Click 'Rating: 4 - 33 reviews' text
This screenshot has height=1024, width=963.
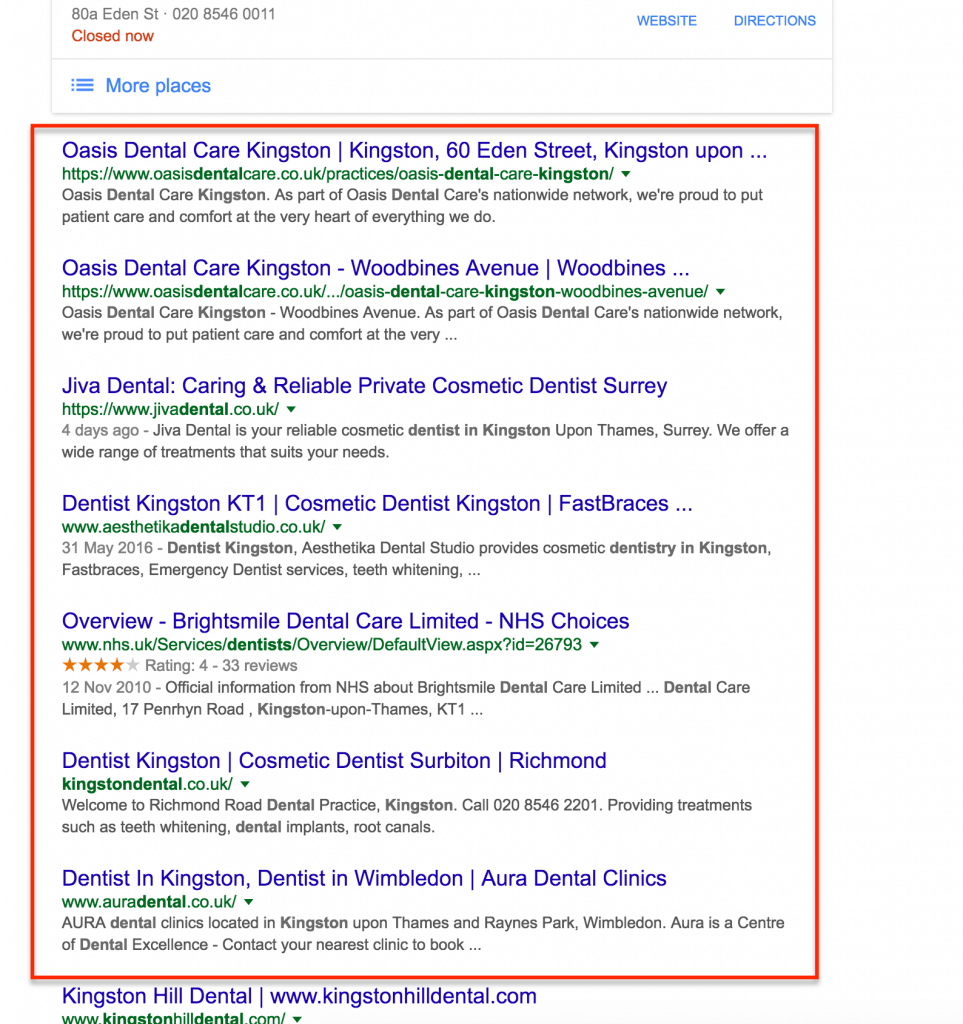(x=221, y=665)
